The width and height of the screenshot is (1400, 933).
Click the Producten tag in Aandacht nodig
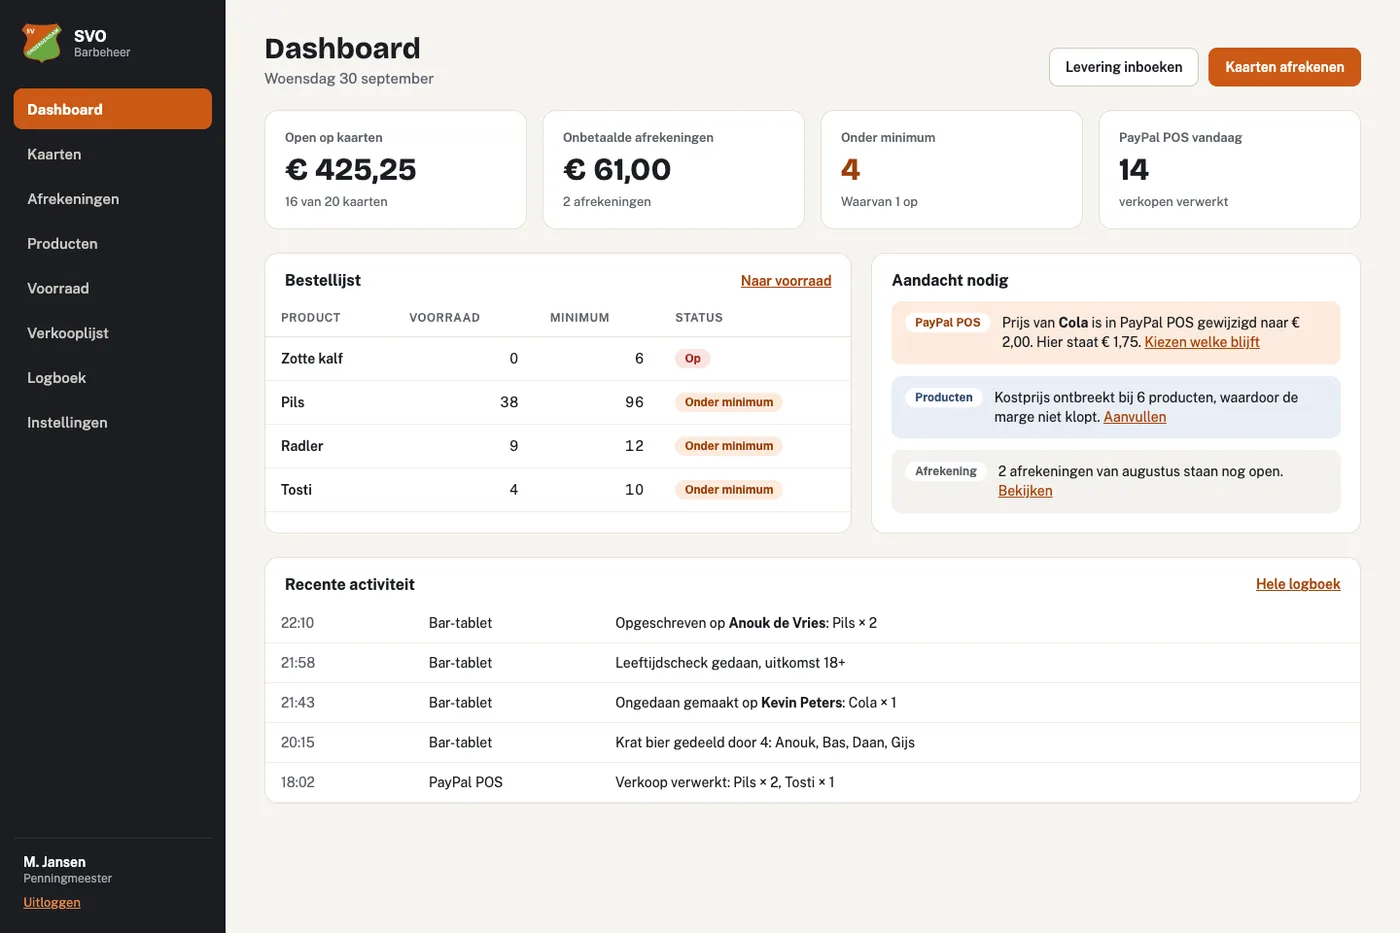click(x=944, y=397)
